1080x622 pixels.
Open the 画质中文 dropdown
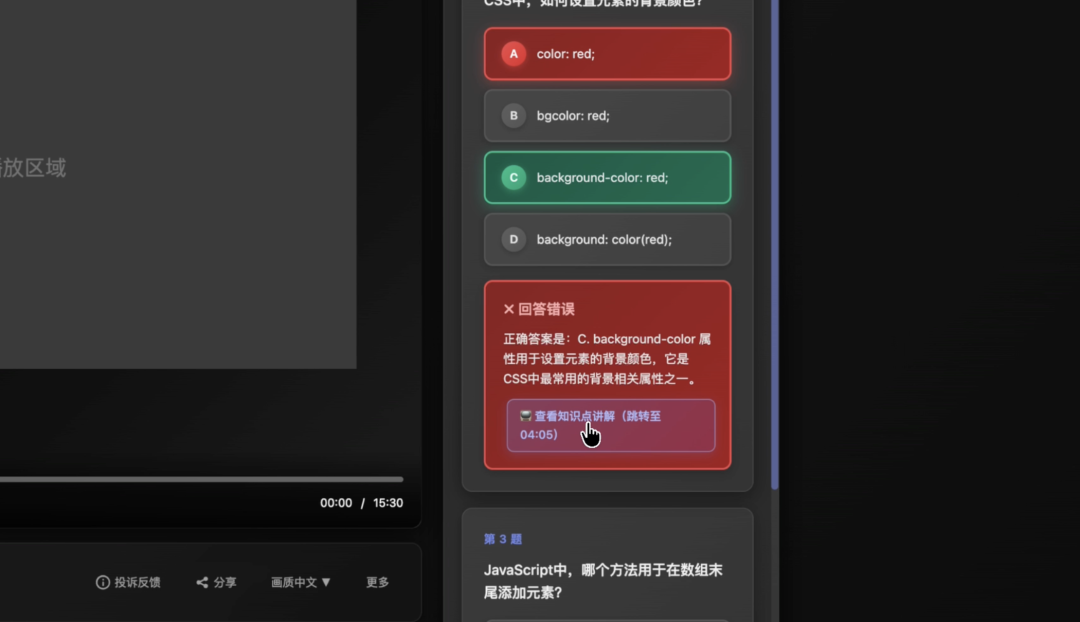pos(300,582)
